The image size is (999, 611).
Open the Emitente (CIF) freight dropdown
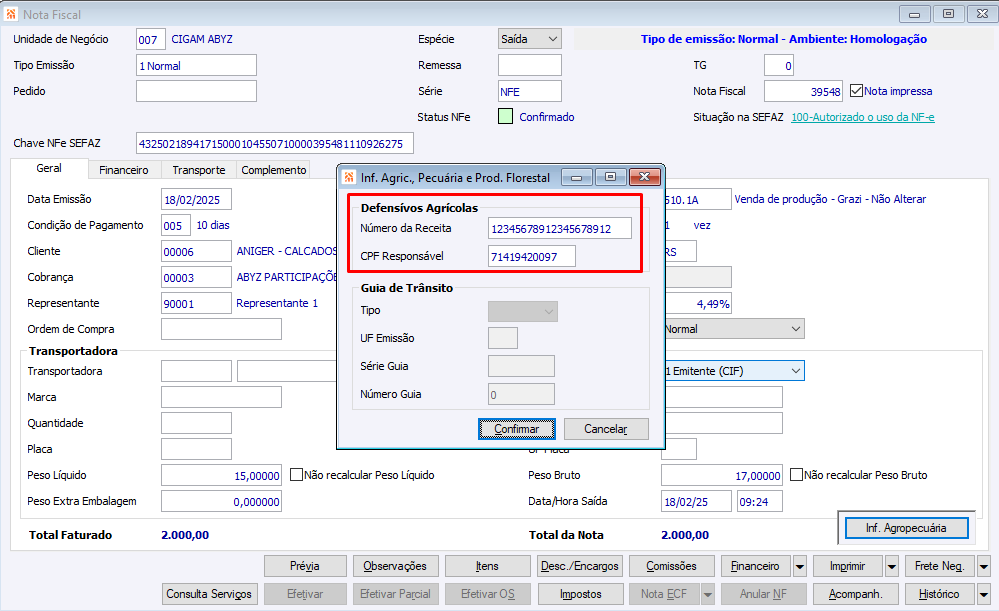click(733, 371)
